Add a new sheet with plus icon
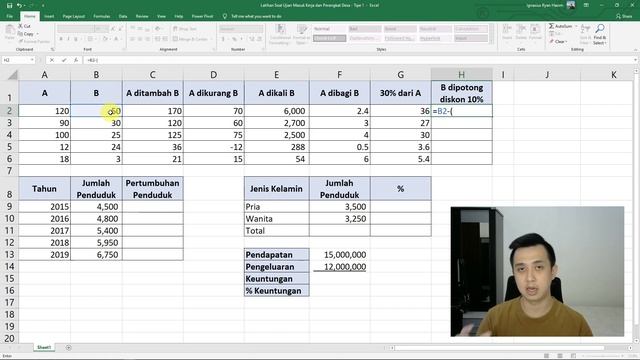This screenshot has height=360, width=640. (x=69, y=348)
